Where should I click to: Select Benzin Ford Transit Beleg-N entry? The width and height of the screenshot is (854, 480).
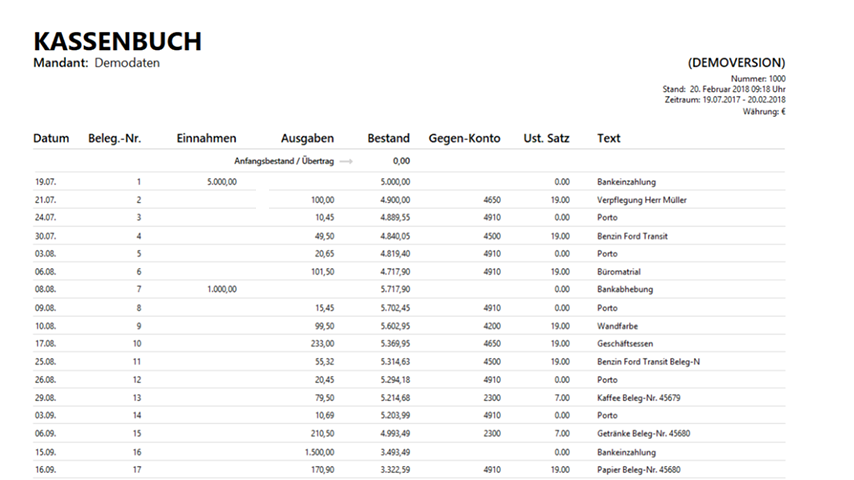pyautogui.click(x=648, y=362)
